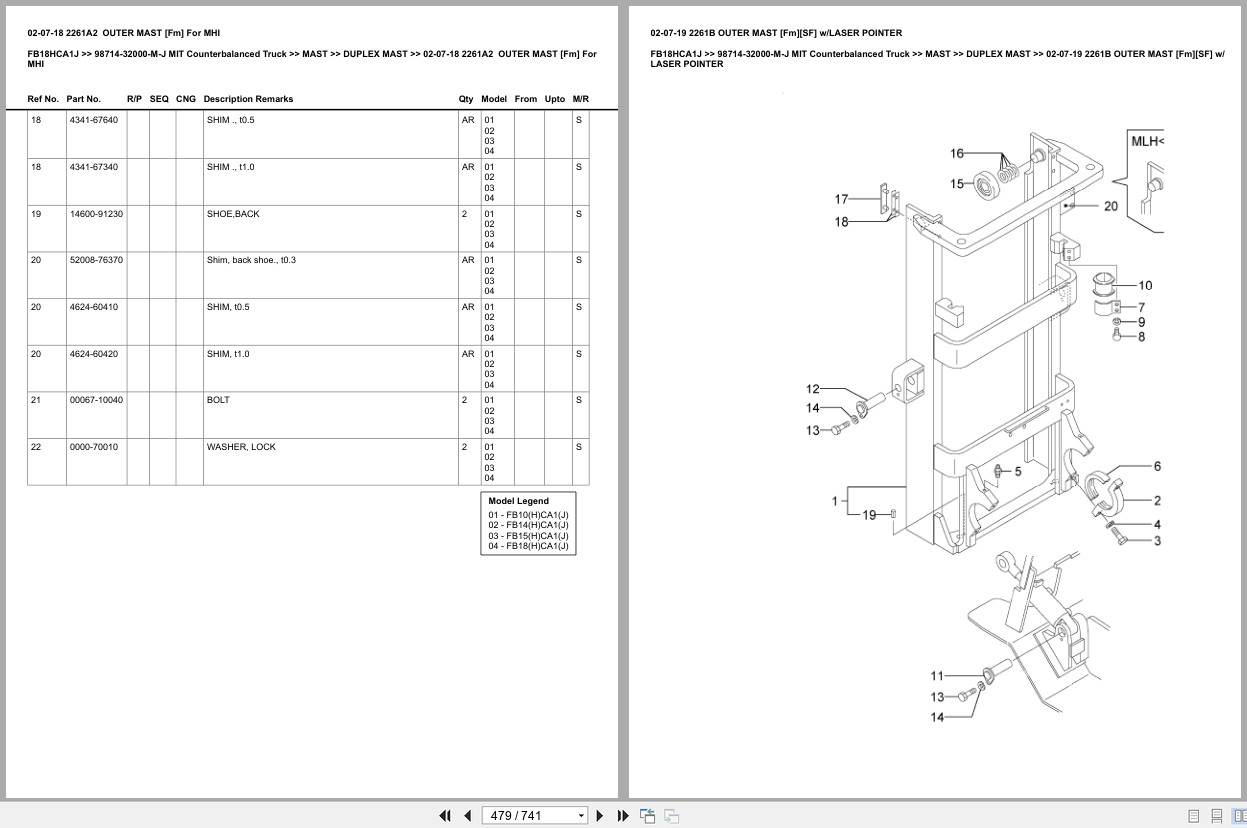Click callout number 6 in the diagram
This screenshot has width=1247, height=828.
1157,466
